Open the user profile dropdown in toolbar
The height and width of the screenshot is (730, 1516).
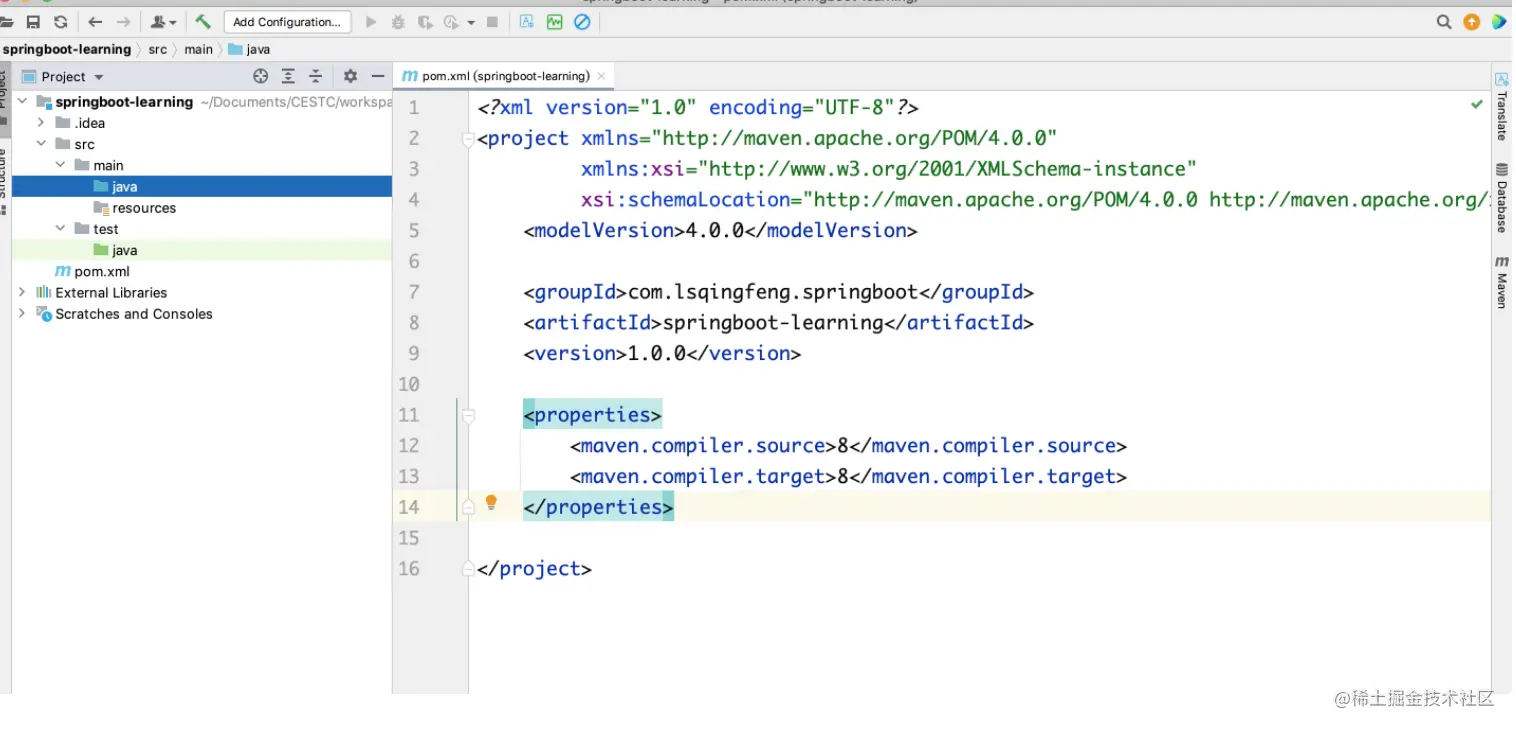pos(163,22)
